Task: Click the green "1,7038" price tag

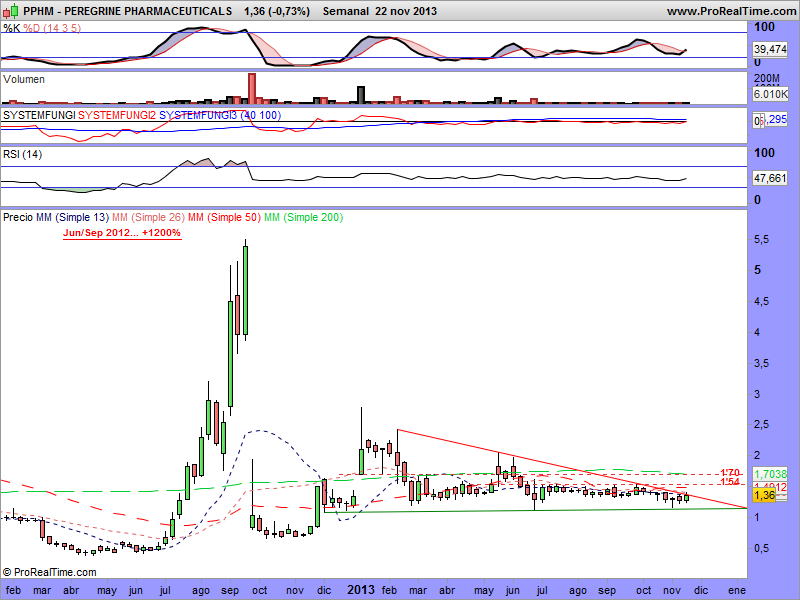Action: (770, 474)
